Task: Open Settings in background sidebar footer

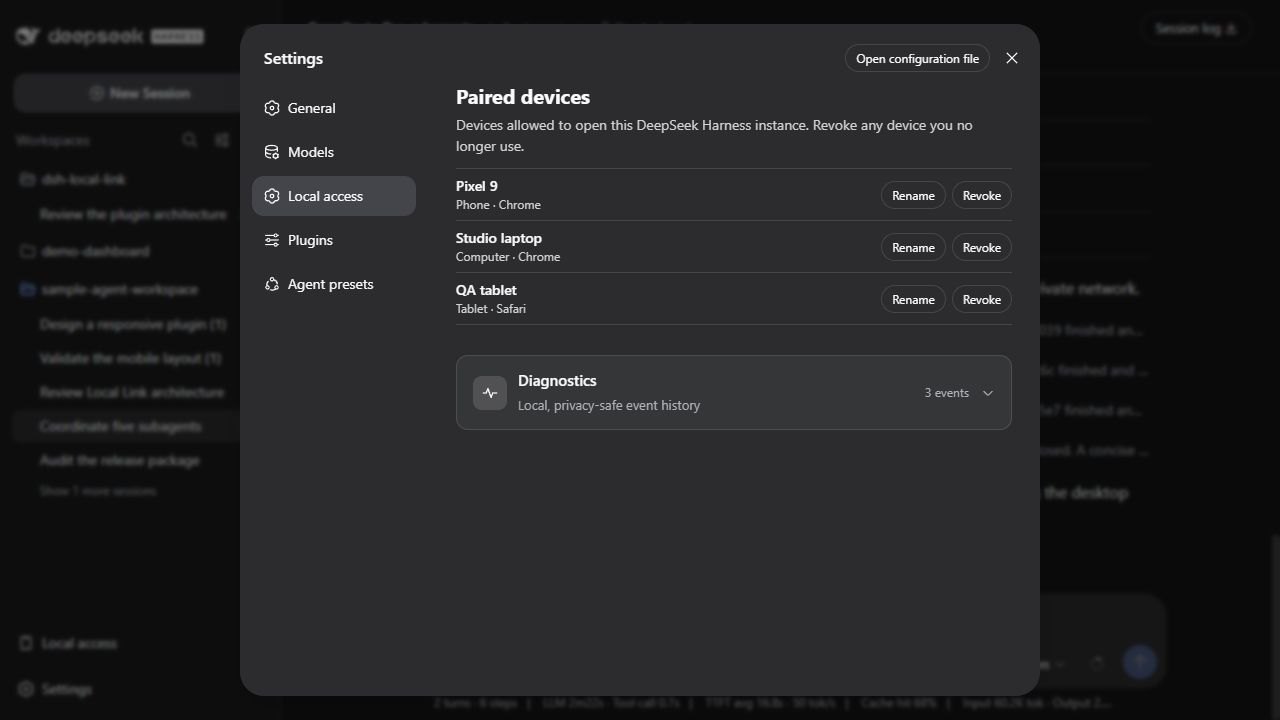Action: [56, 689]
